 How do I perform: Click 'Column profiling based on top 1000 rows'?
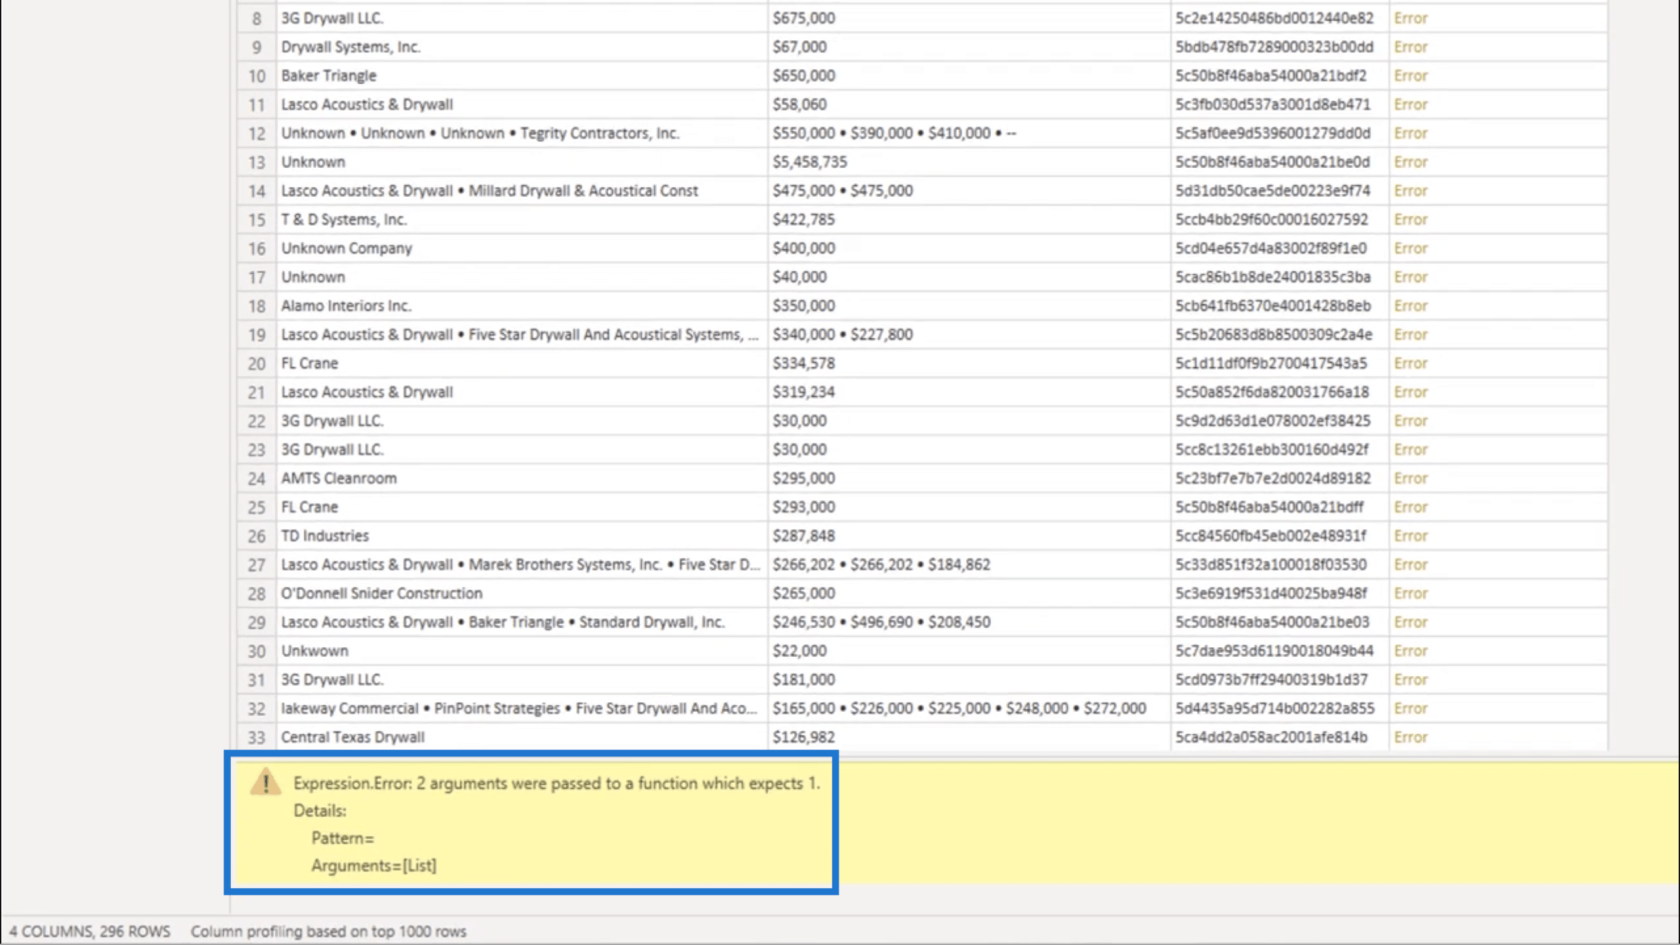tap(329, 931)
